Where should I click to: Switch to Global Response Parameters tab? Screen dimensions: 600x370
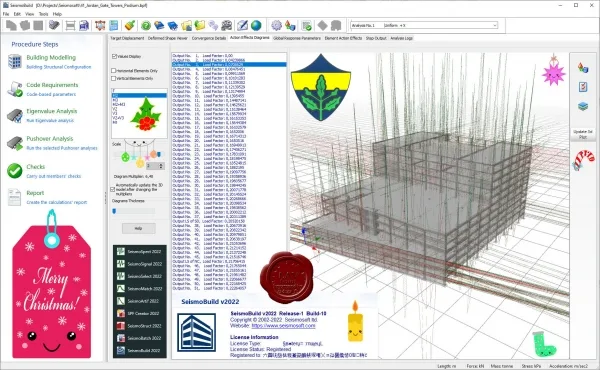pyautogui.click(x=297, y=38)
